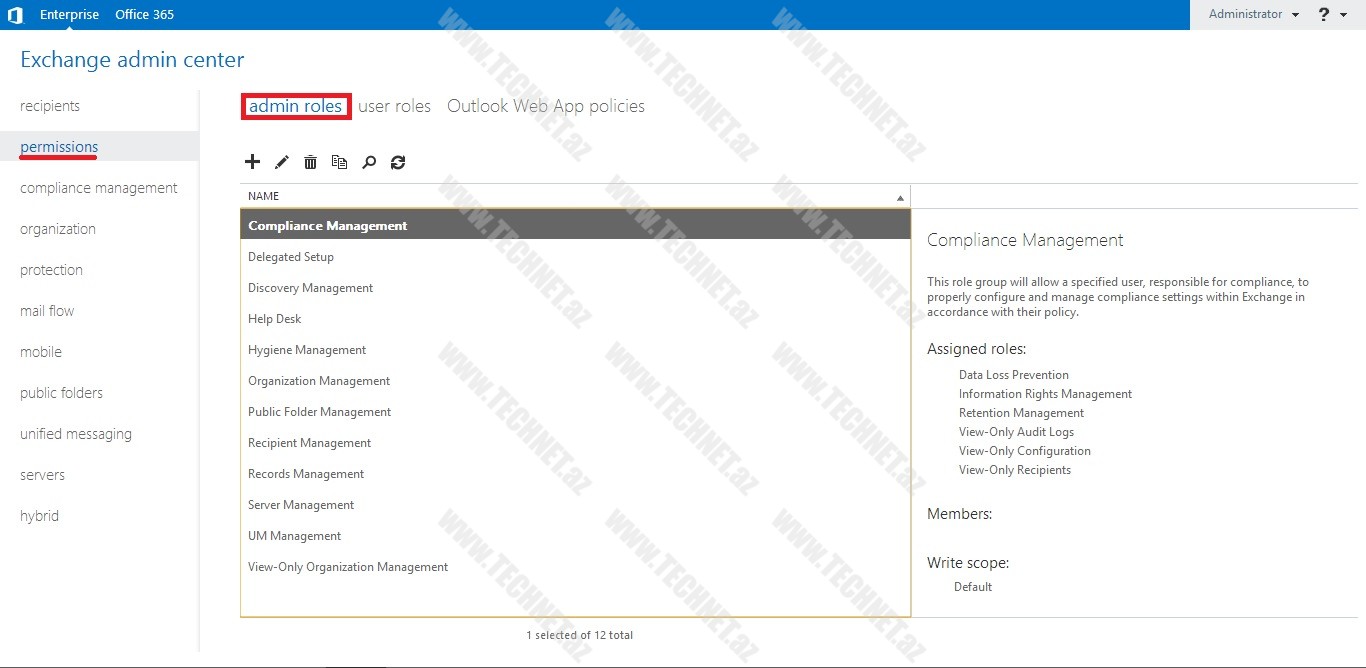Open recipients in the left navigation
The height and width of the screenshot is (668, 1366).
coord(50,106)
